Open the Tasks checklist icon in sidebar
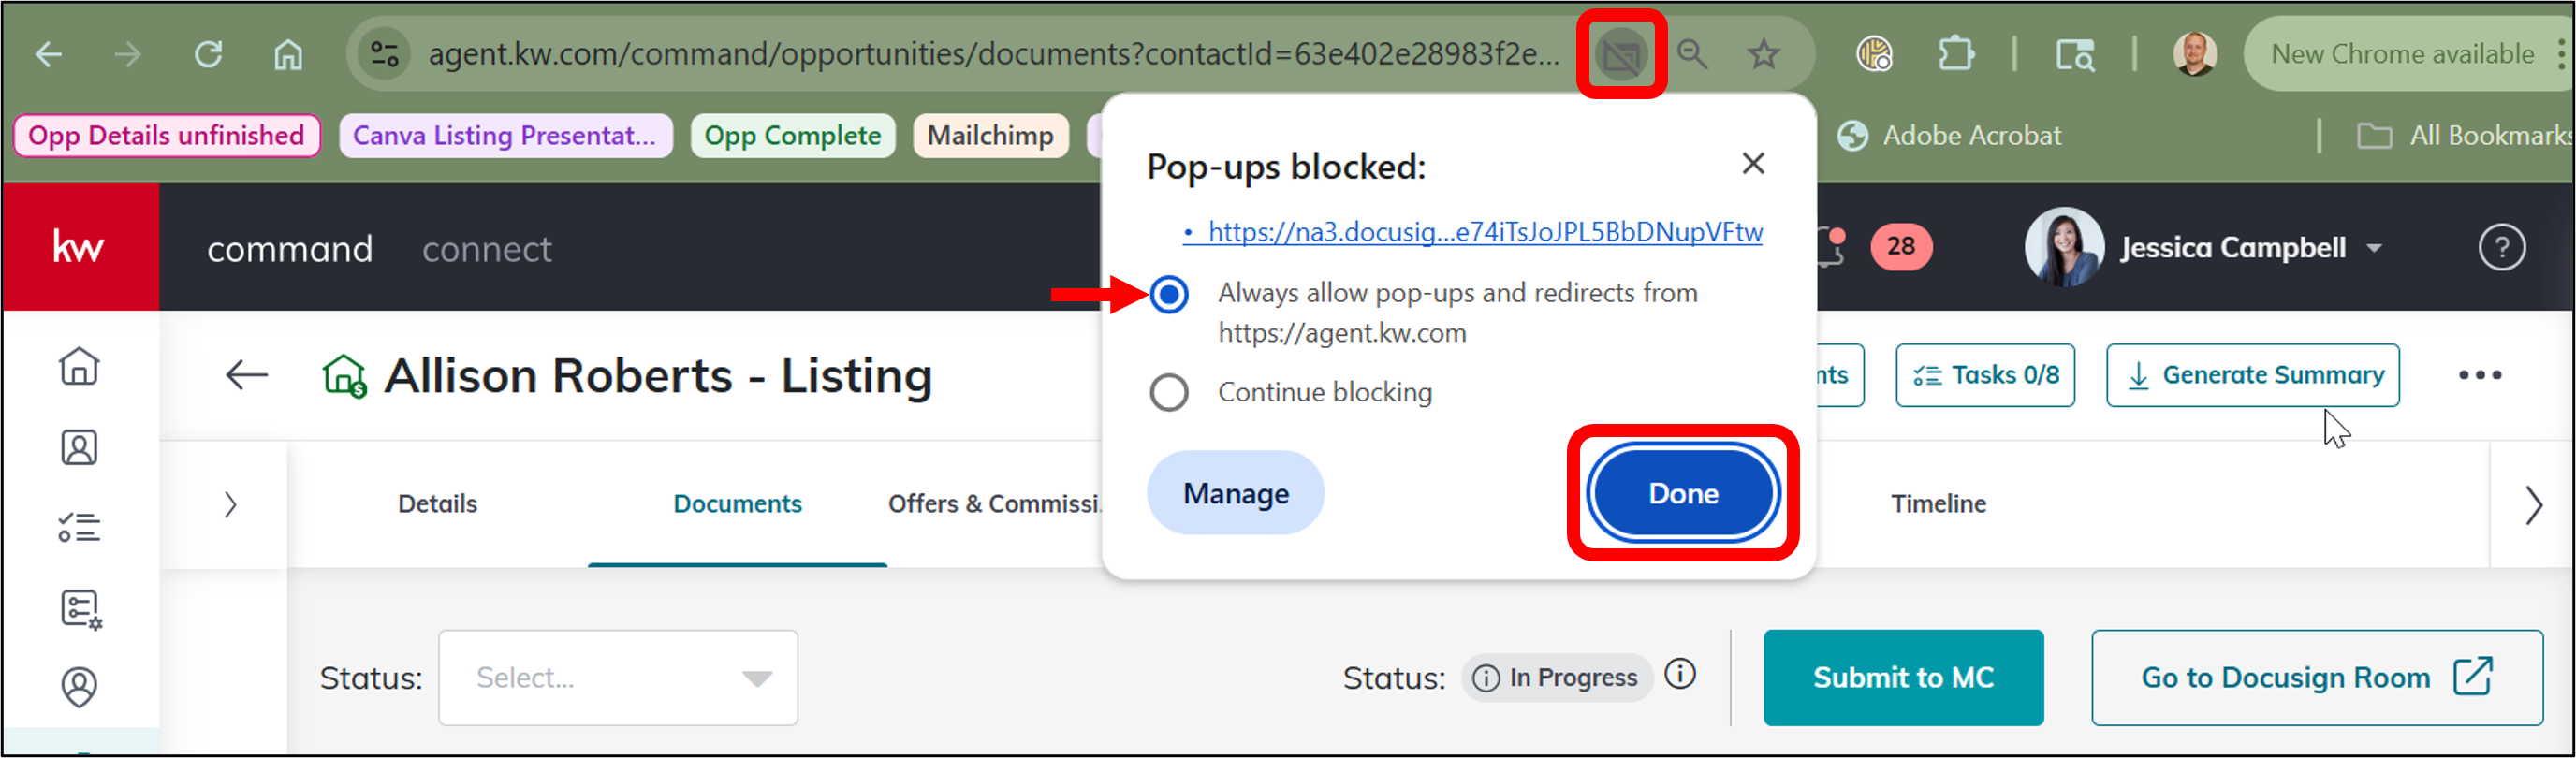The height and width of the screenshot is (758, 2576). (79, 527)
